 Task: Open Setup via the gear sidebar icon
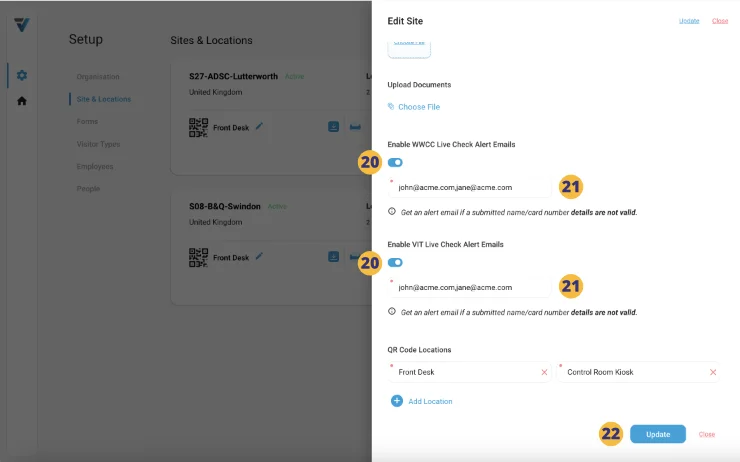coord(21,75)
